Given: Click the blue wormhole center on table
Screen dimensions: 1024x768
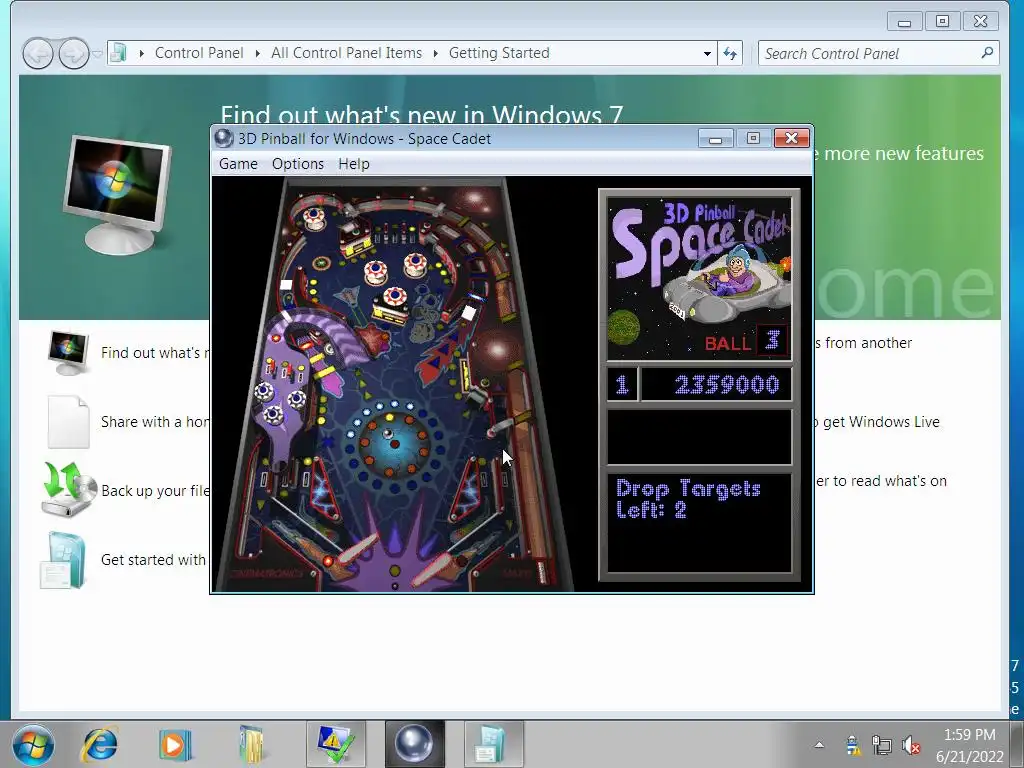Looking at the screenshot, I should tap(394, 443).
